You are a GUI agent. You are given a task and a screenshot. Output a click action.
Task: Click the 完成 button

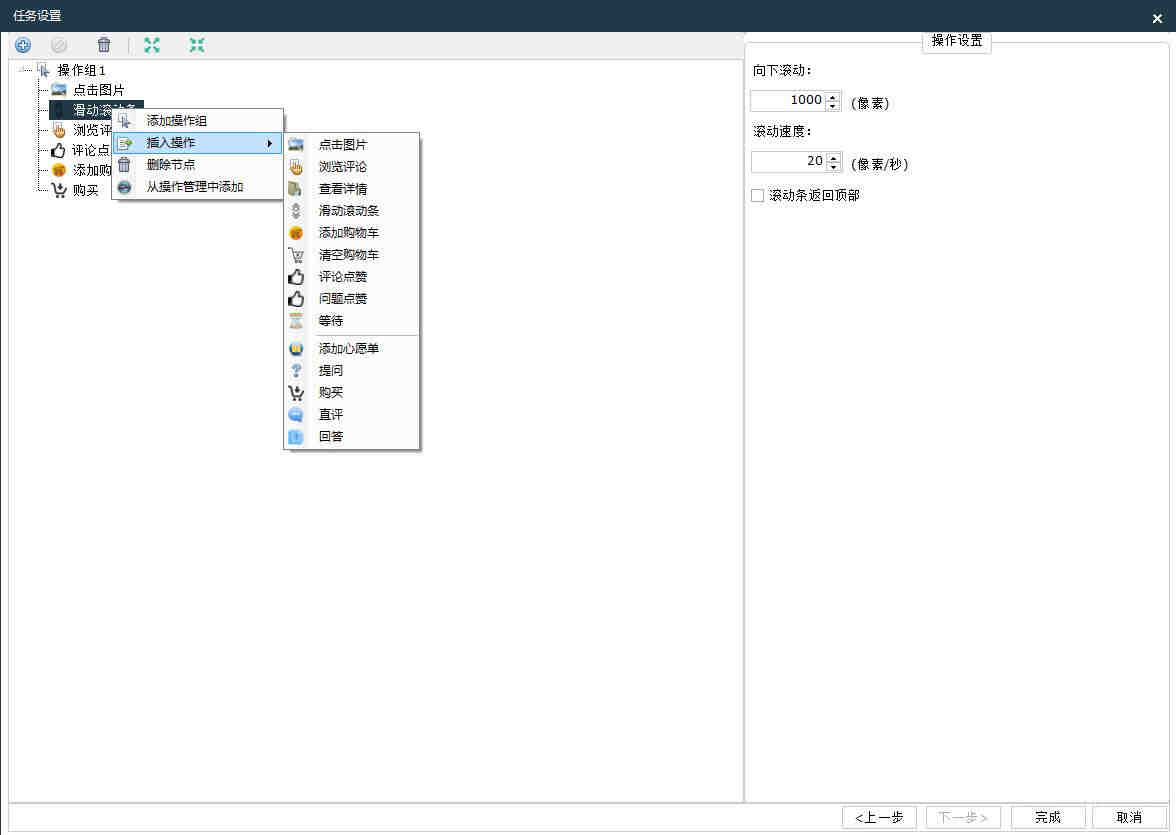(x=1048, y=817)
